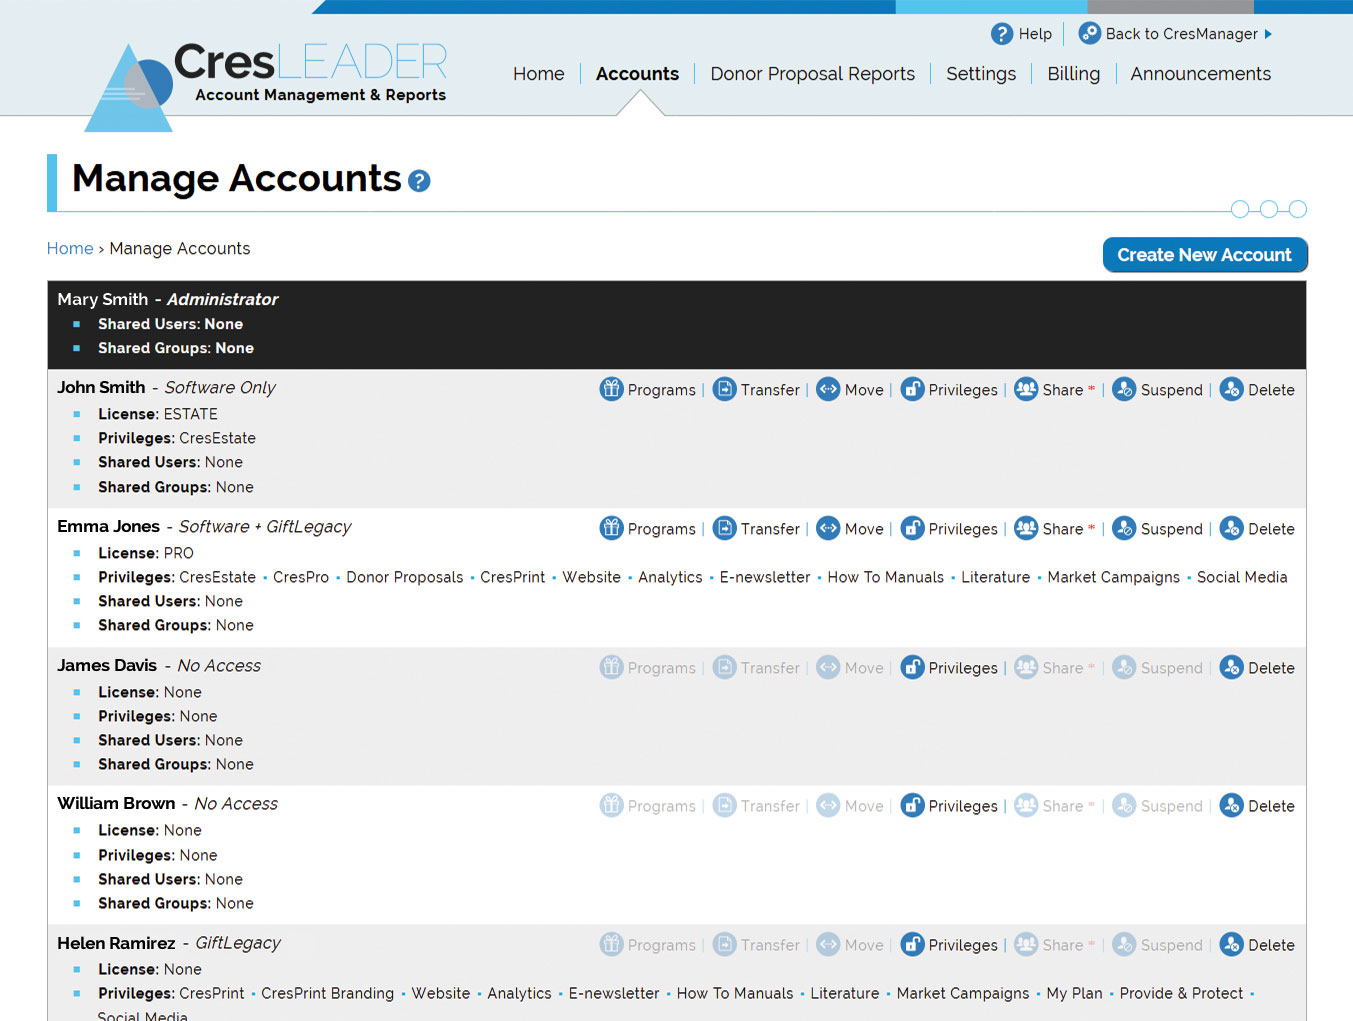This screenshot has height=1021, width=1353.
Task: Click Transfer icon for Emma Jones
Action: pyautogui.click(x=724, y=528)
